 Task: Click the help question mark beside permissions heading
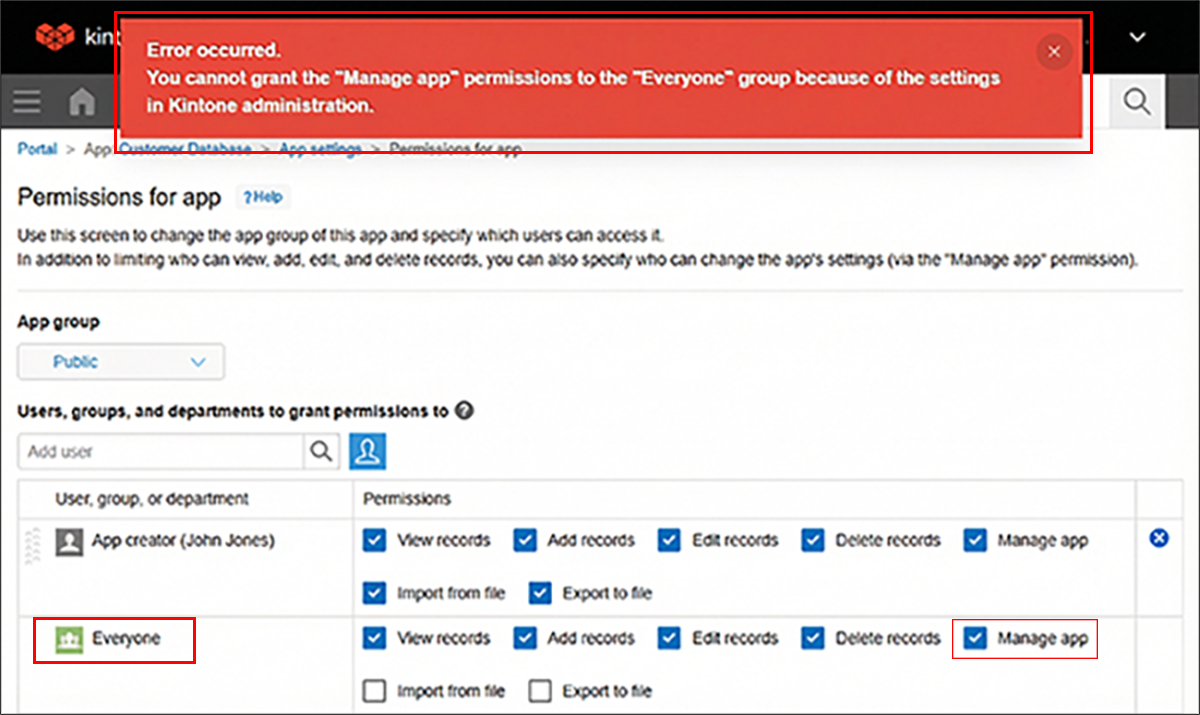[463, 410]
